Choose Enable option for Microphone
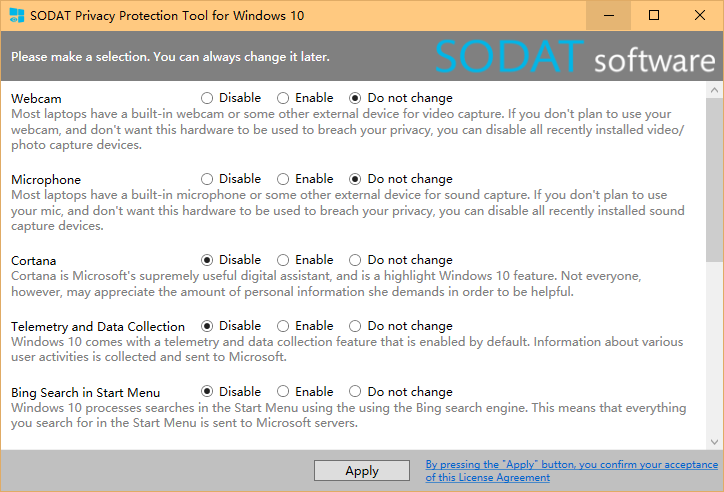The height and width of the screenshot is (492, 724). tap(283, 179)
